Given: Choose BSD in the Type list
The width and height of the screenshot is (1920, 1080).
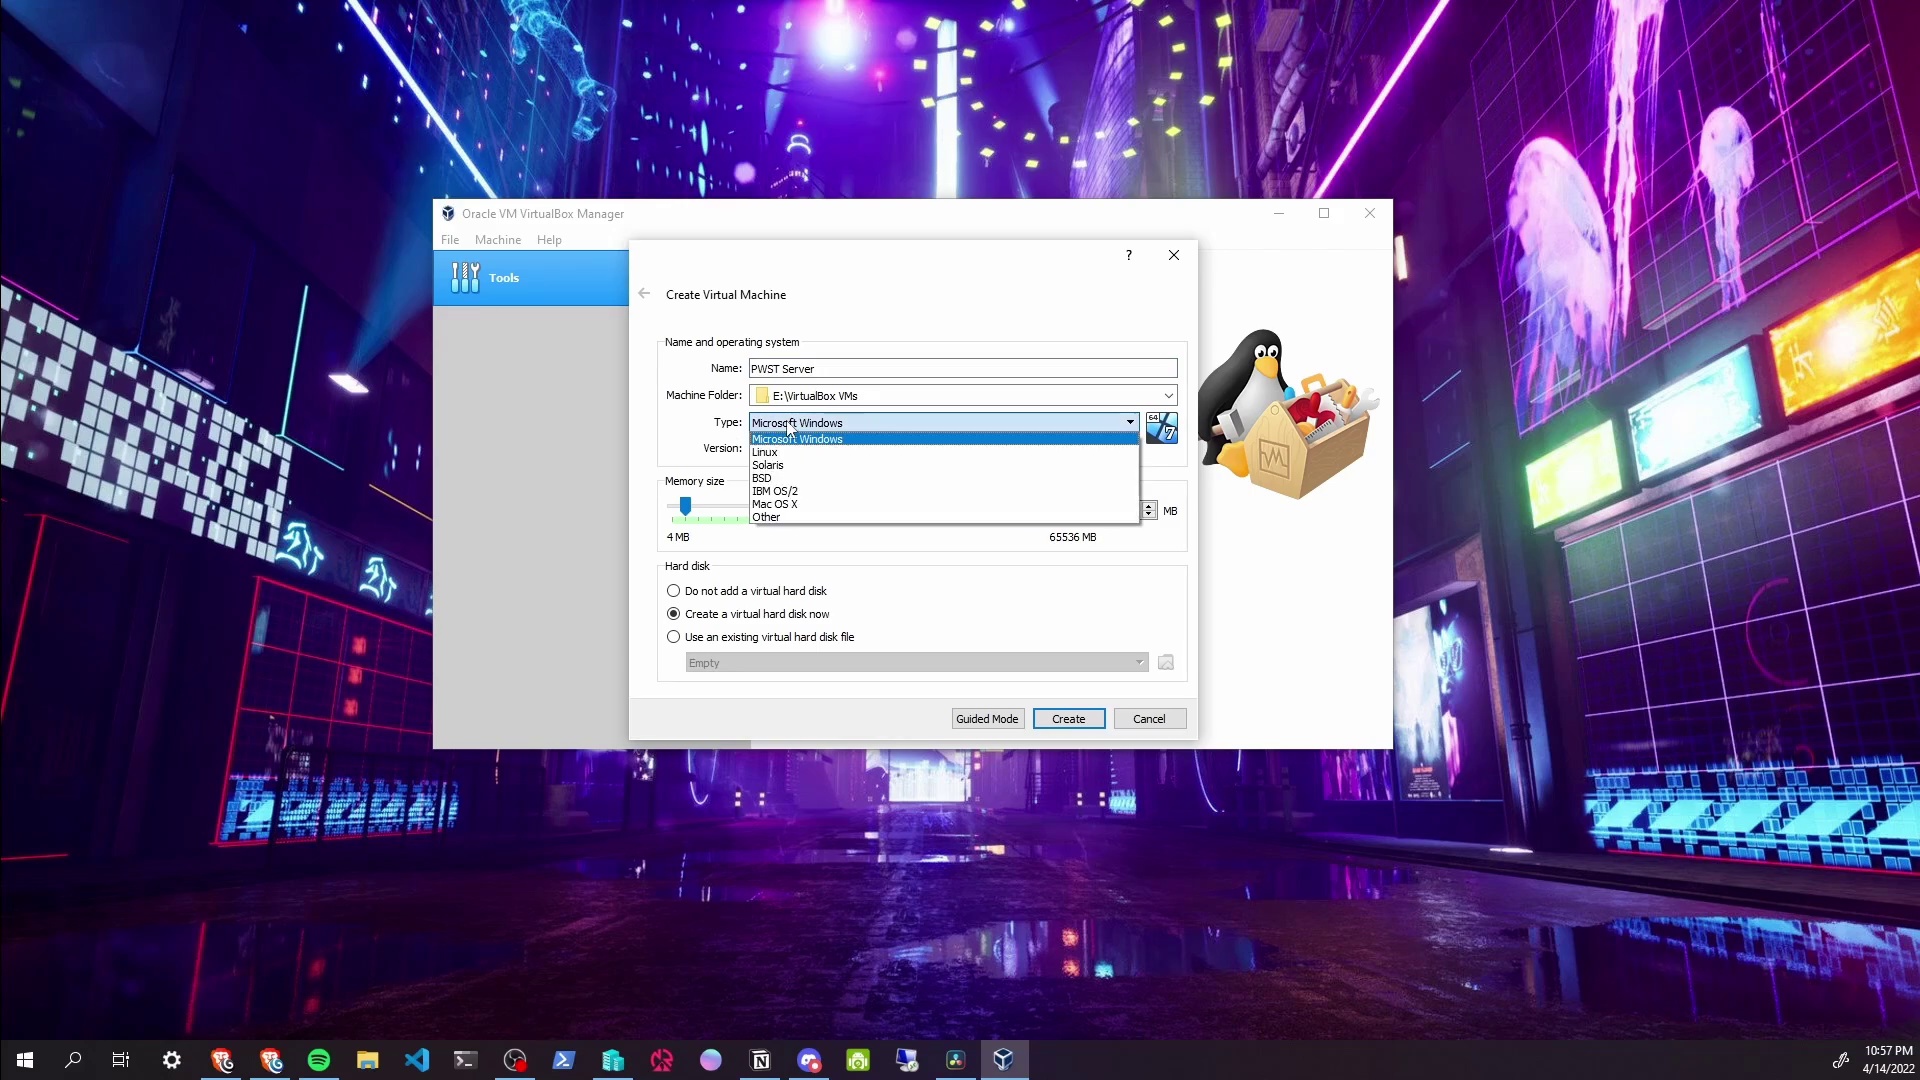Looking at the screenshot, I should coord(944,478).
